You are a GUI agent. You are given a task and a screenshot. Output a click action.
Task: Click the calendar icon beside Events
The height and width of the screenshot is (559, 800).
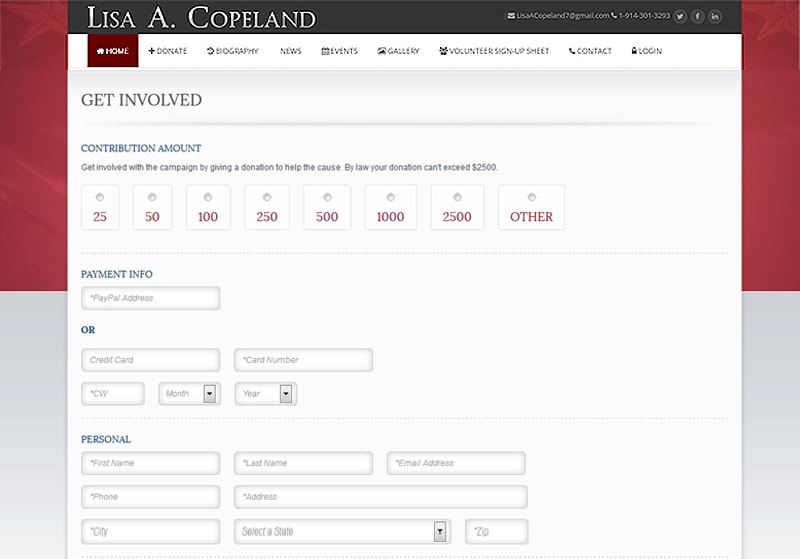325,51
